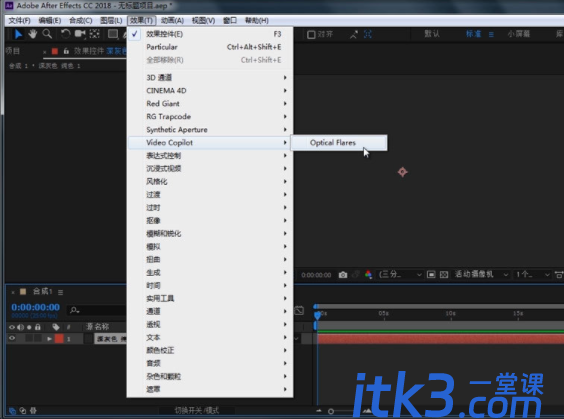Click the red label color of layer 1
This screenshot has height=419, width=564.
pos(59,339)
